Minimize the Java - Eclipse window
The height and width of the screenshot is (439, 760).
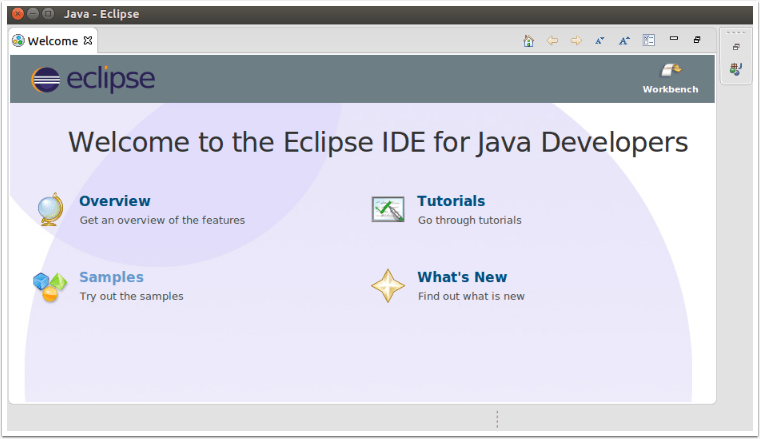[33, 14]
